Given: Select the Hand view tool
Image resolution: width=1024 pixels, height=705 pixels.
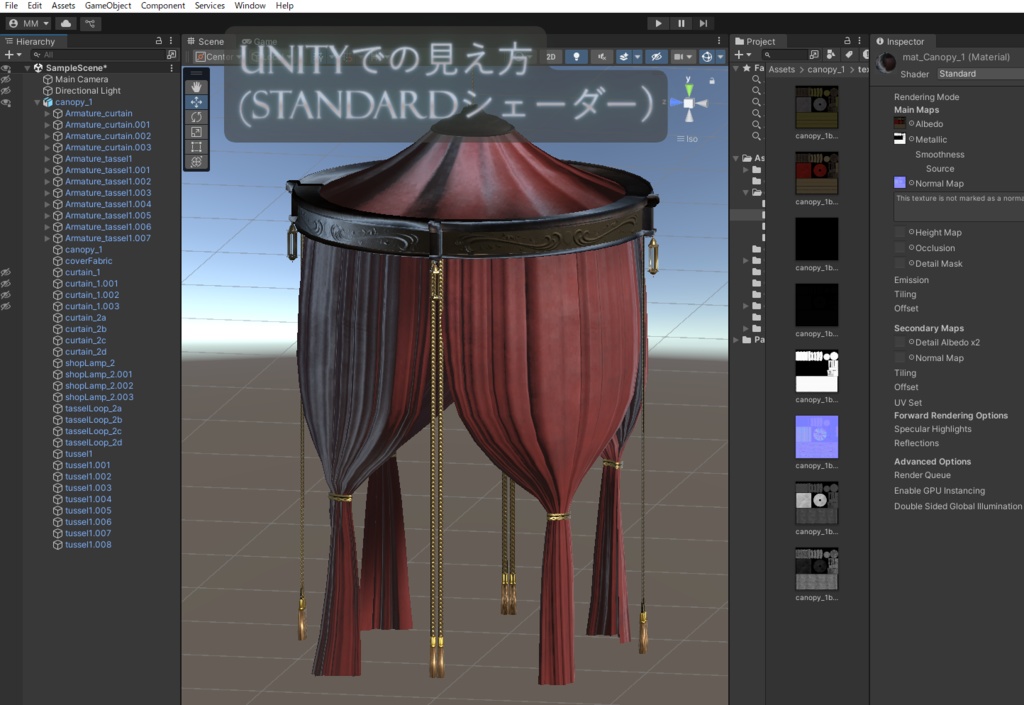Looking at the screenshot, I should [196, 87].
